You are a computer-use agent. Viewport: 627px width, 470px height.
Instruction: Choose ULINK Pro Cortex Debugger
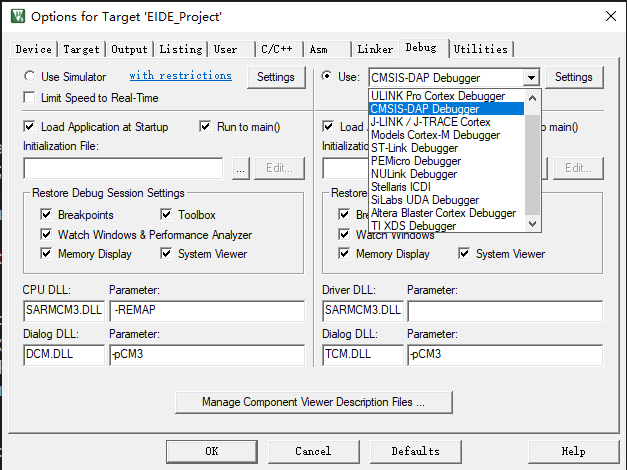coord(446,96)
